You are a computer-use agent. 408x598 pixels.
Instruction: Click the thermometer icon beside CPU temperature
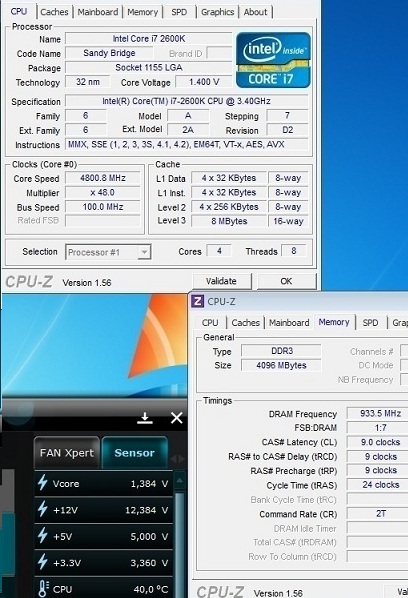43,588
